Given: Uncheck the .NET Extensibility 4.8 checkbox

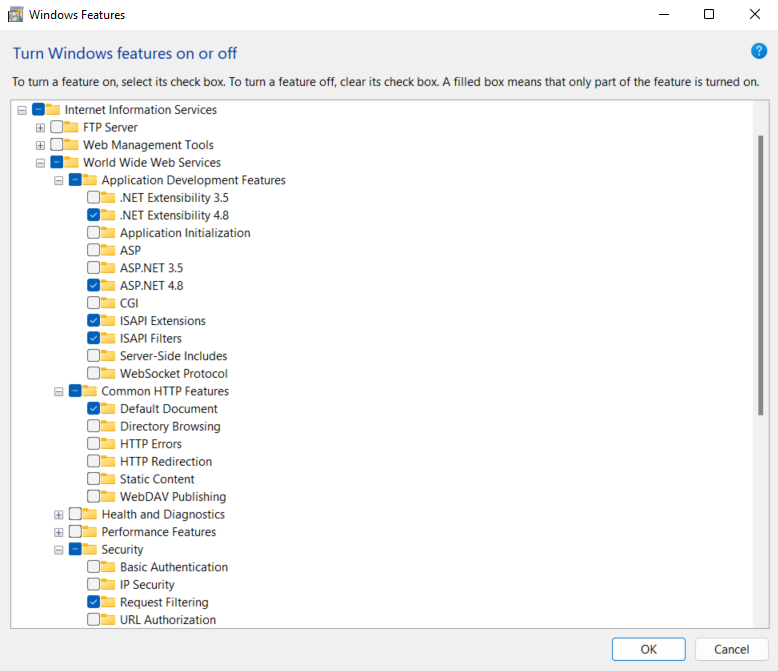Looking at the screenshot, I should [93, 215].
